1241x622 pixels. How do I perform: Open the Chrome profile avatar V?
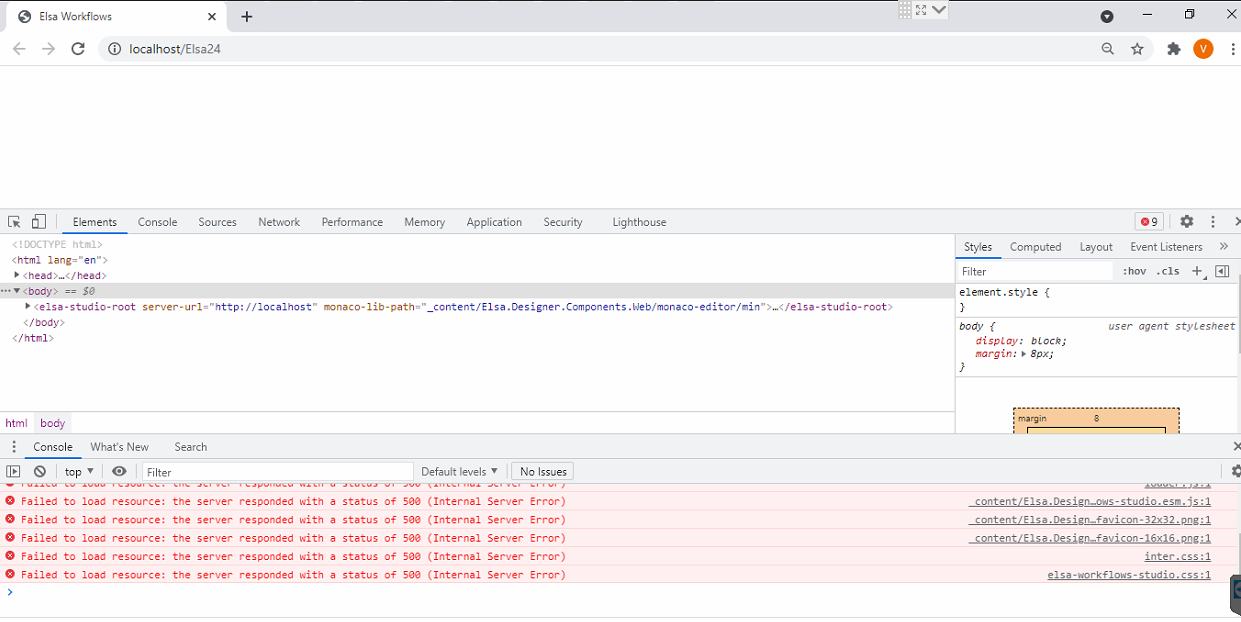click(1203, 49)
